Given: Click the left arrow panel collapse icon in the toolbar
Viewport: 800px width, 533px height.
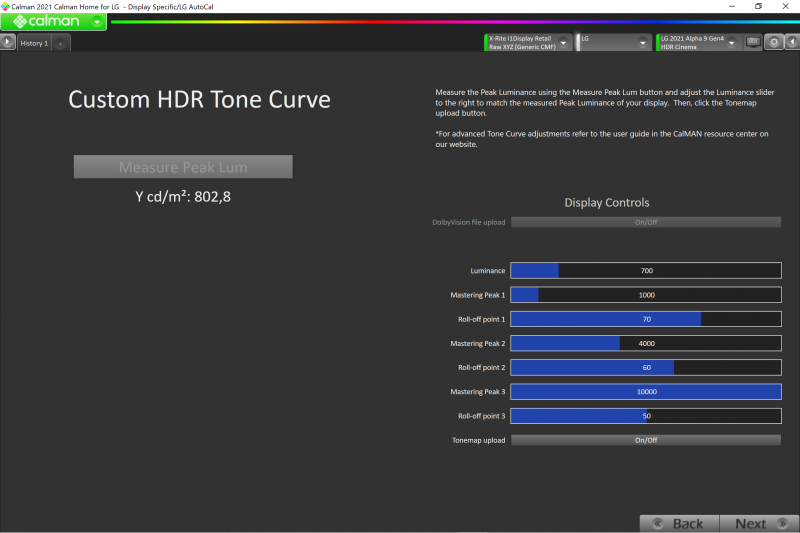Looking at the screenshot, I should [792, 42].
